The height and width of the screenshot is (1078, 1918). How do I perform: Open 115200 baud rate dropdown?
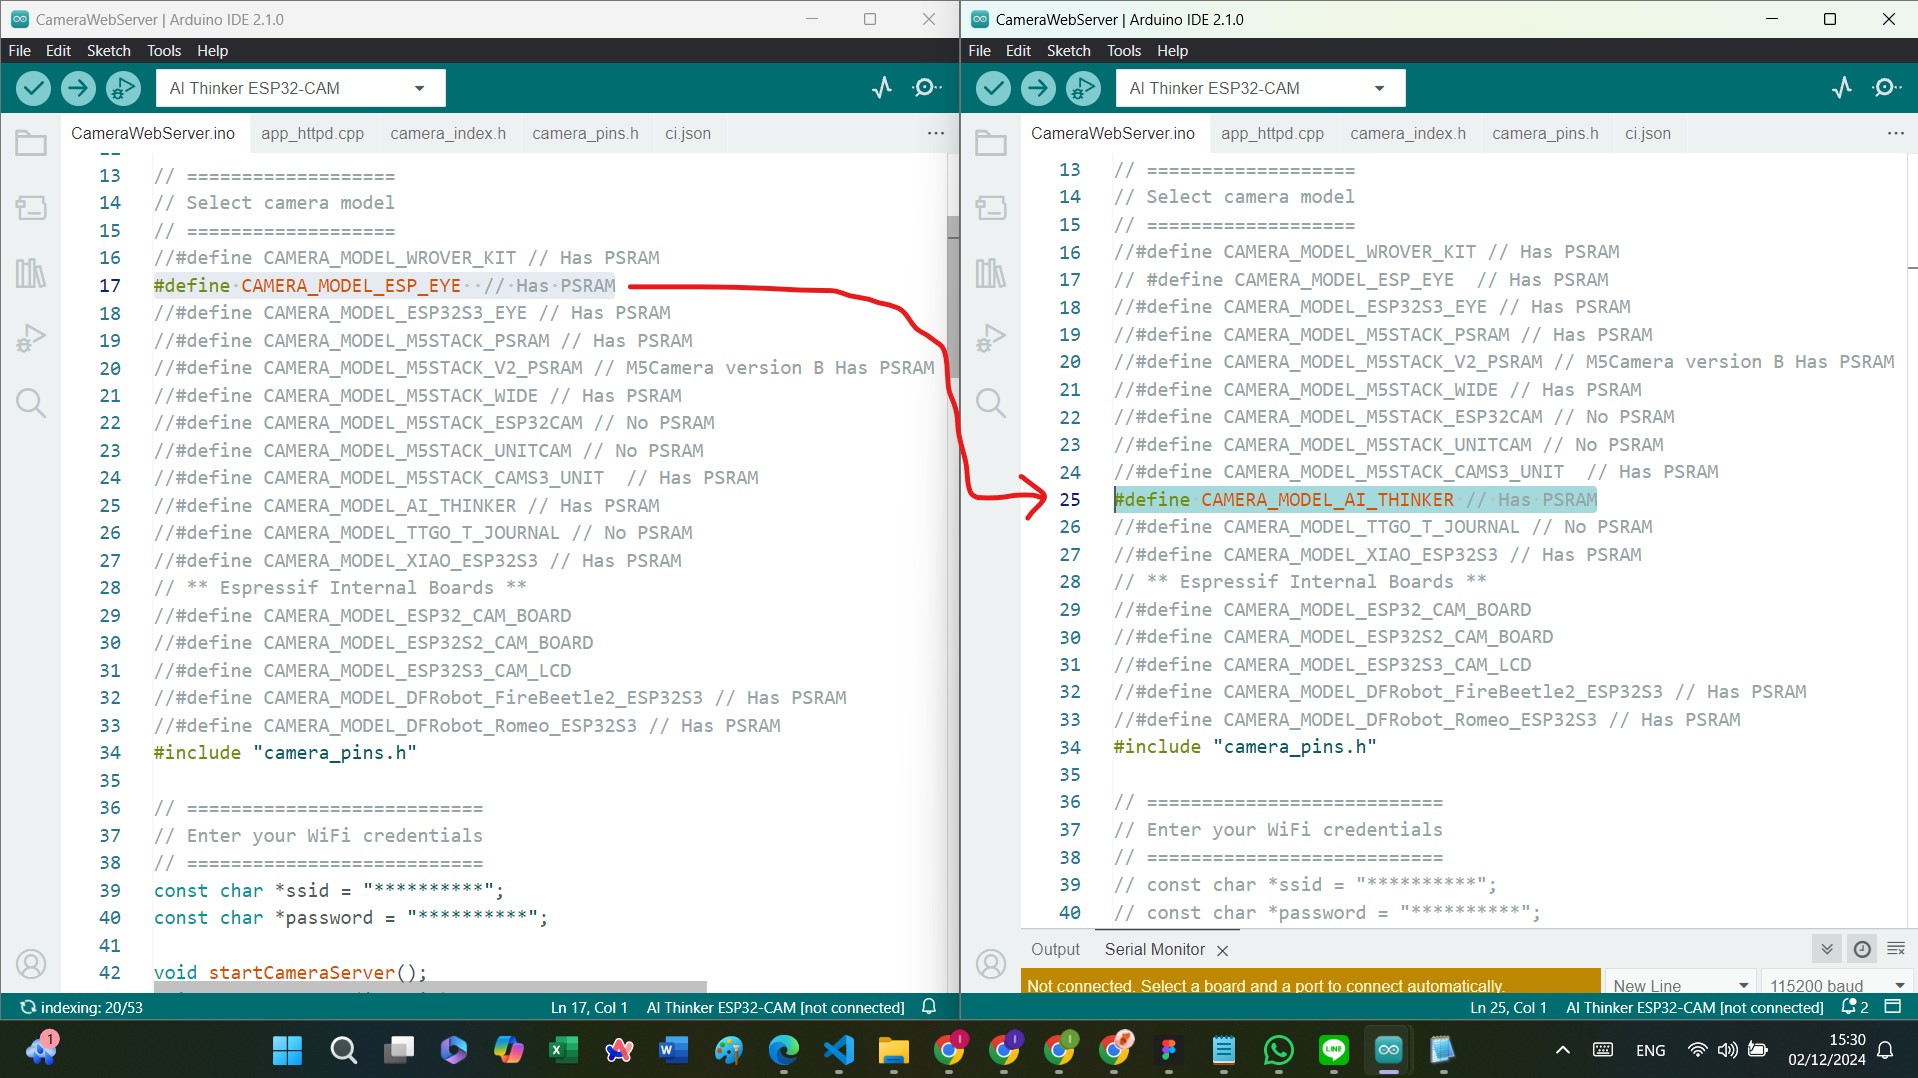coord(1836,984)
